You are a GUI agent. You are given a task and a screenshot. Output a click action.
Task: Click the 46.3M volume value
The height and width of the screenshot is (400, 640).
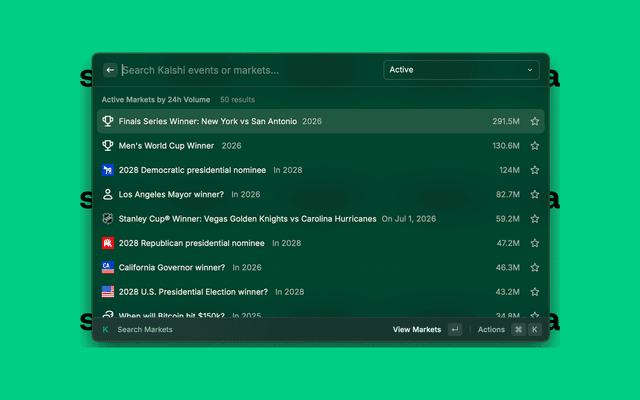point(508,267)
